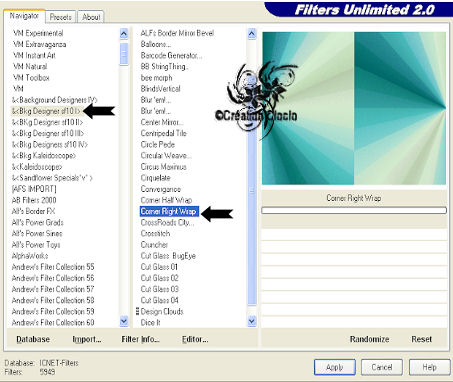Open Help for Filters Unlimited
The width and height of the screenshot is (453, 382).
[x=429, y=367]
